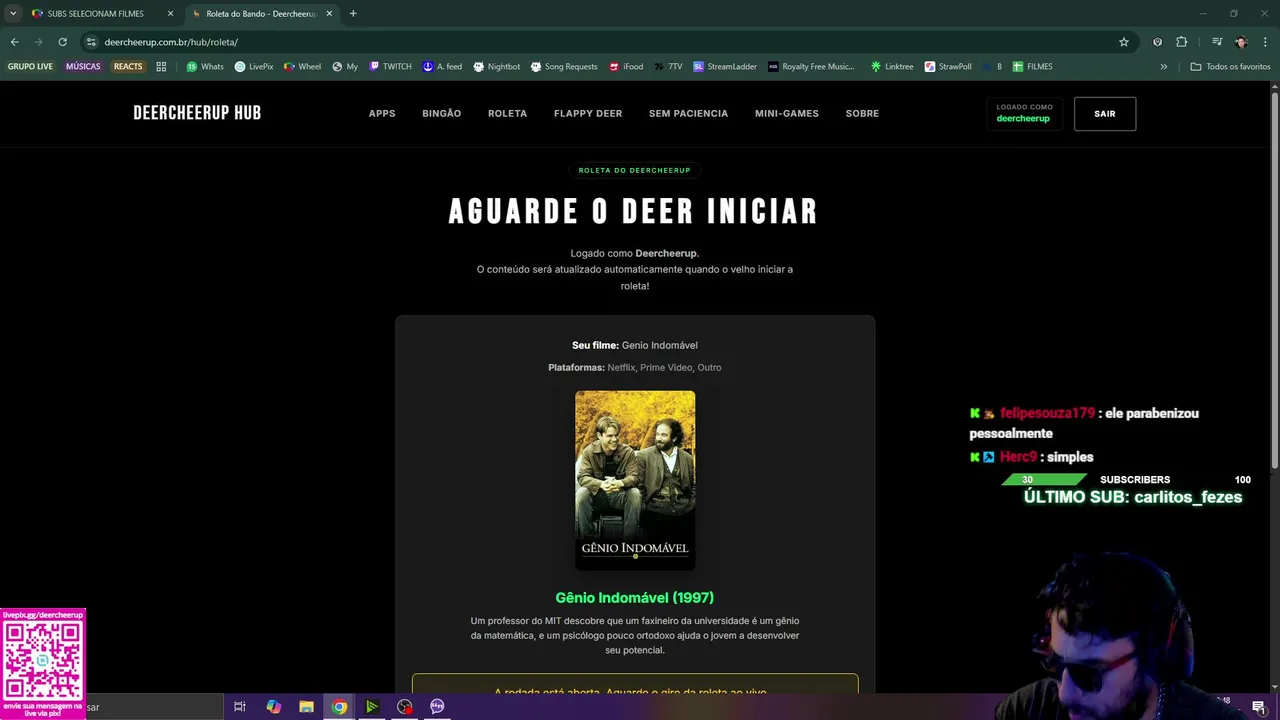The width and height of the screenshot is (1280, 720).
Task: Open the Royalty Free Music bookmark
Action: [x=812, y=67]
